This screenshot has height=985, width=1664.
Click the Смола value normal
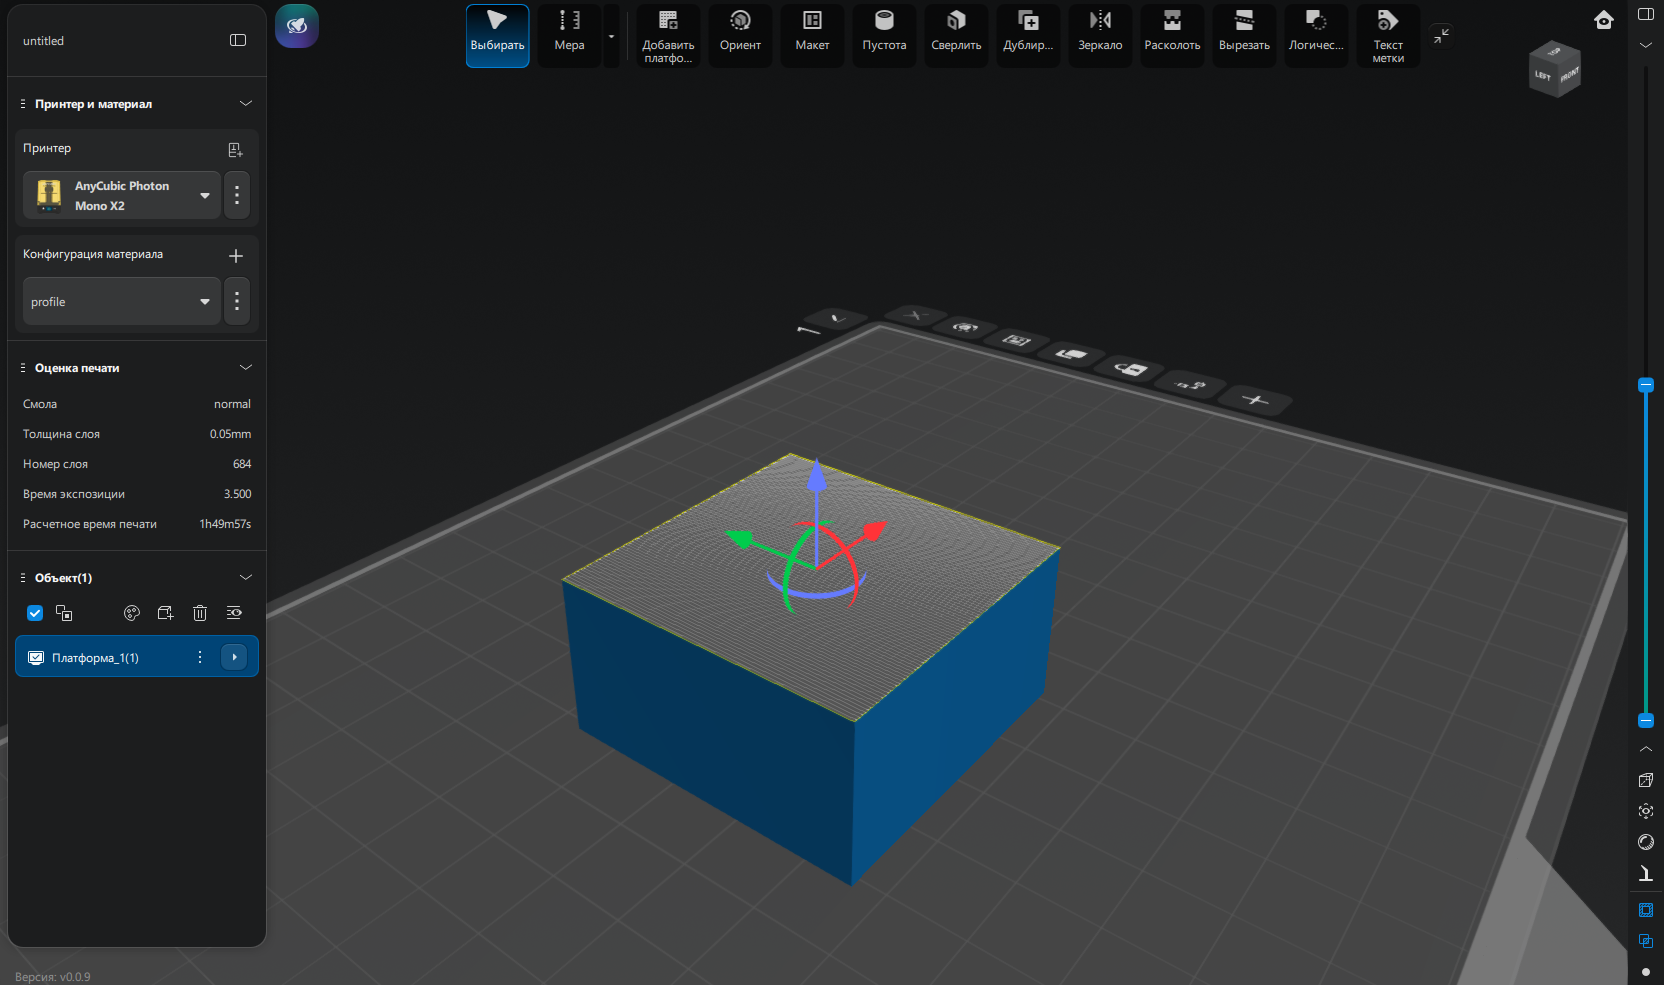232,404
